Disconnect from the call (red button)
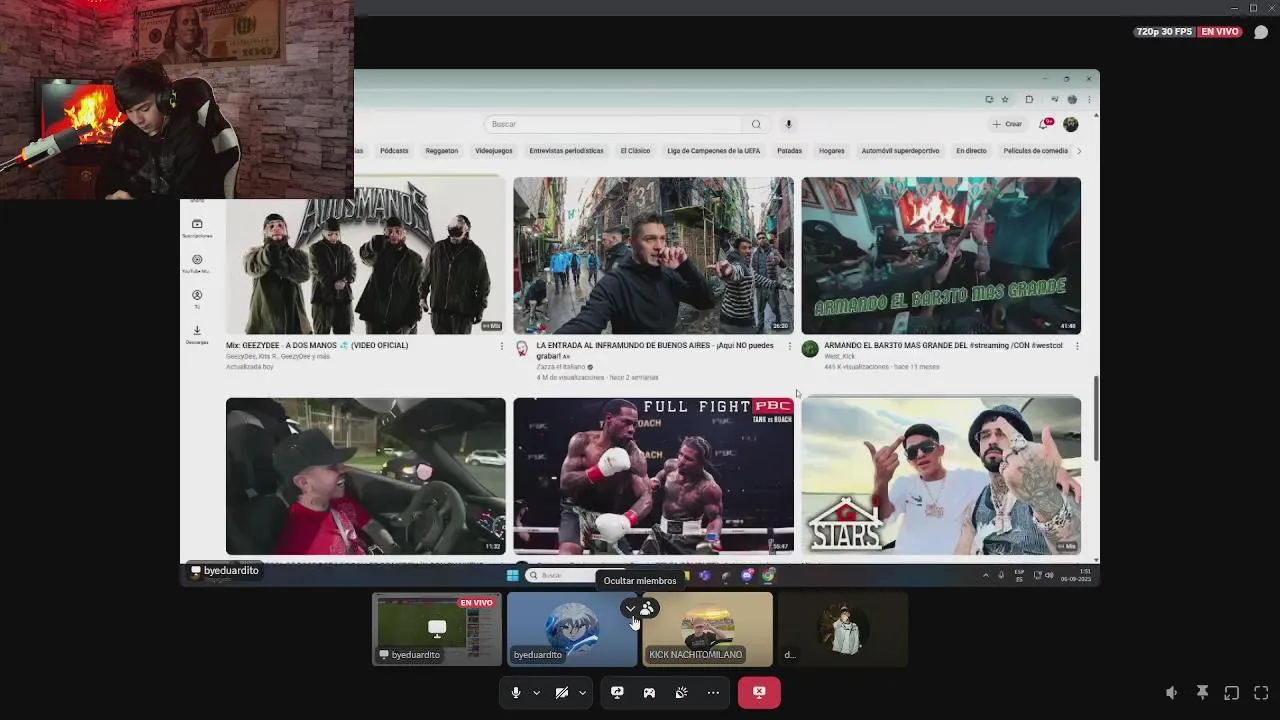 (x=759, y=692)
